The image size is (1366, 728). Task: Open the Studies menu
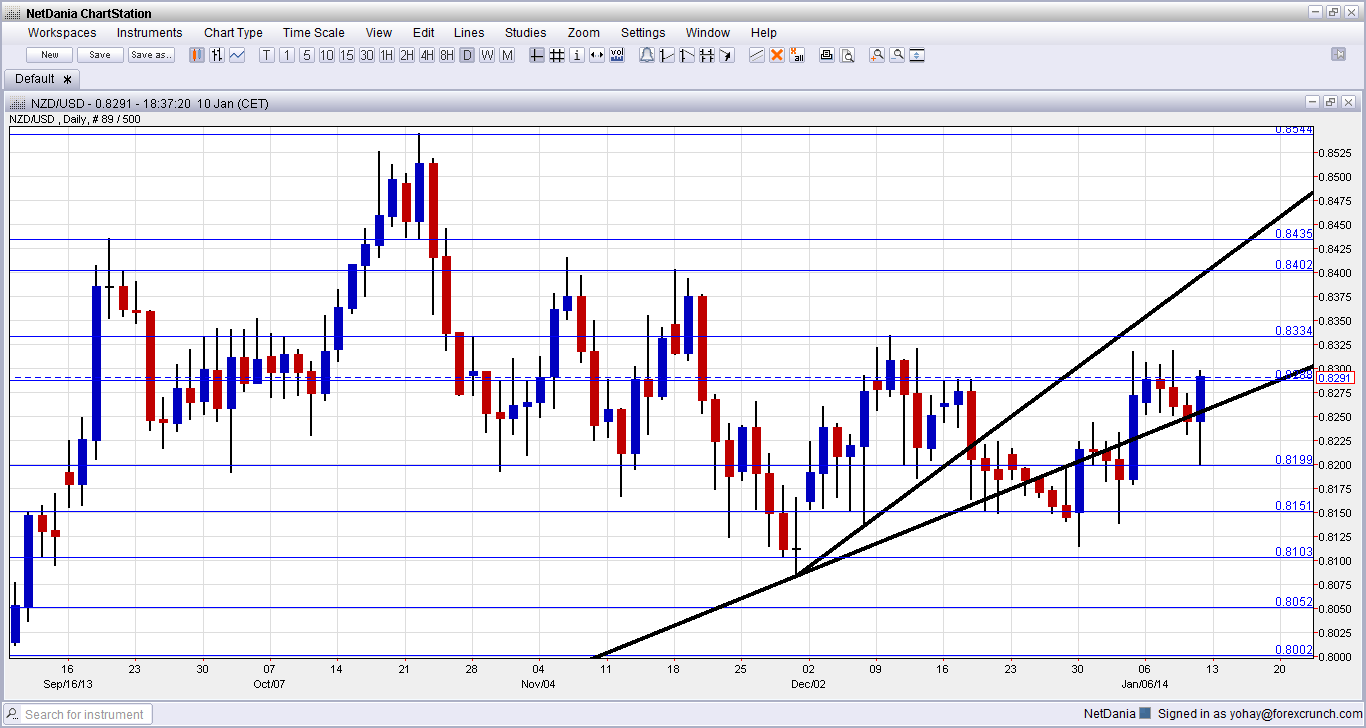click(525, 32)
